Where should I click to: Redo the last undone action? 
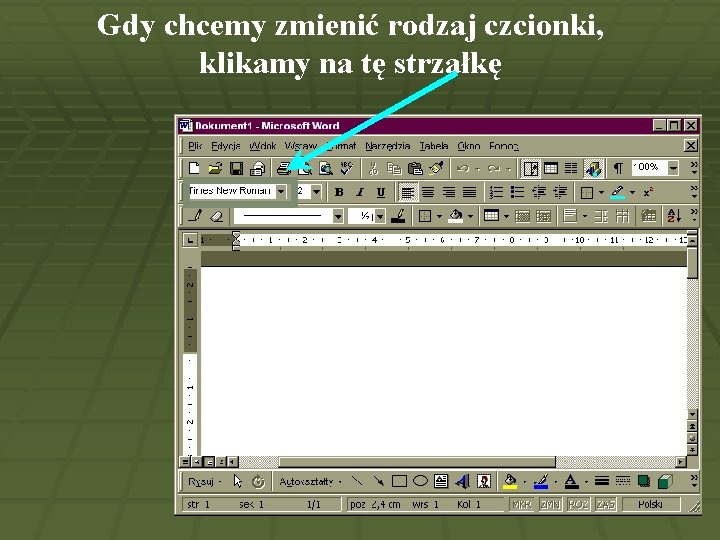coord(494,169)
